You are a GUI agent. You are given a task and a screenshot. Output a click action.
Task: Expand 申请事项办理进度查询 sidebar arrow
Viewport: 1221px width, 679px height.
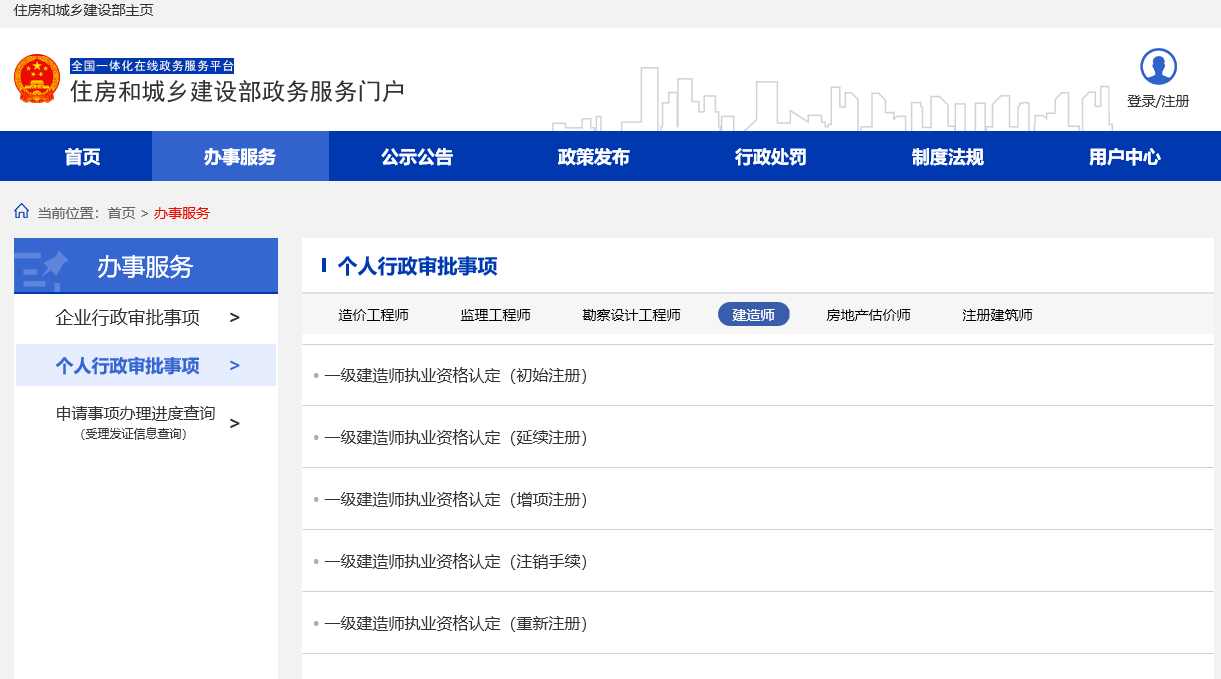235,423
